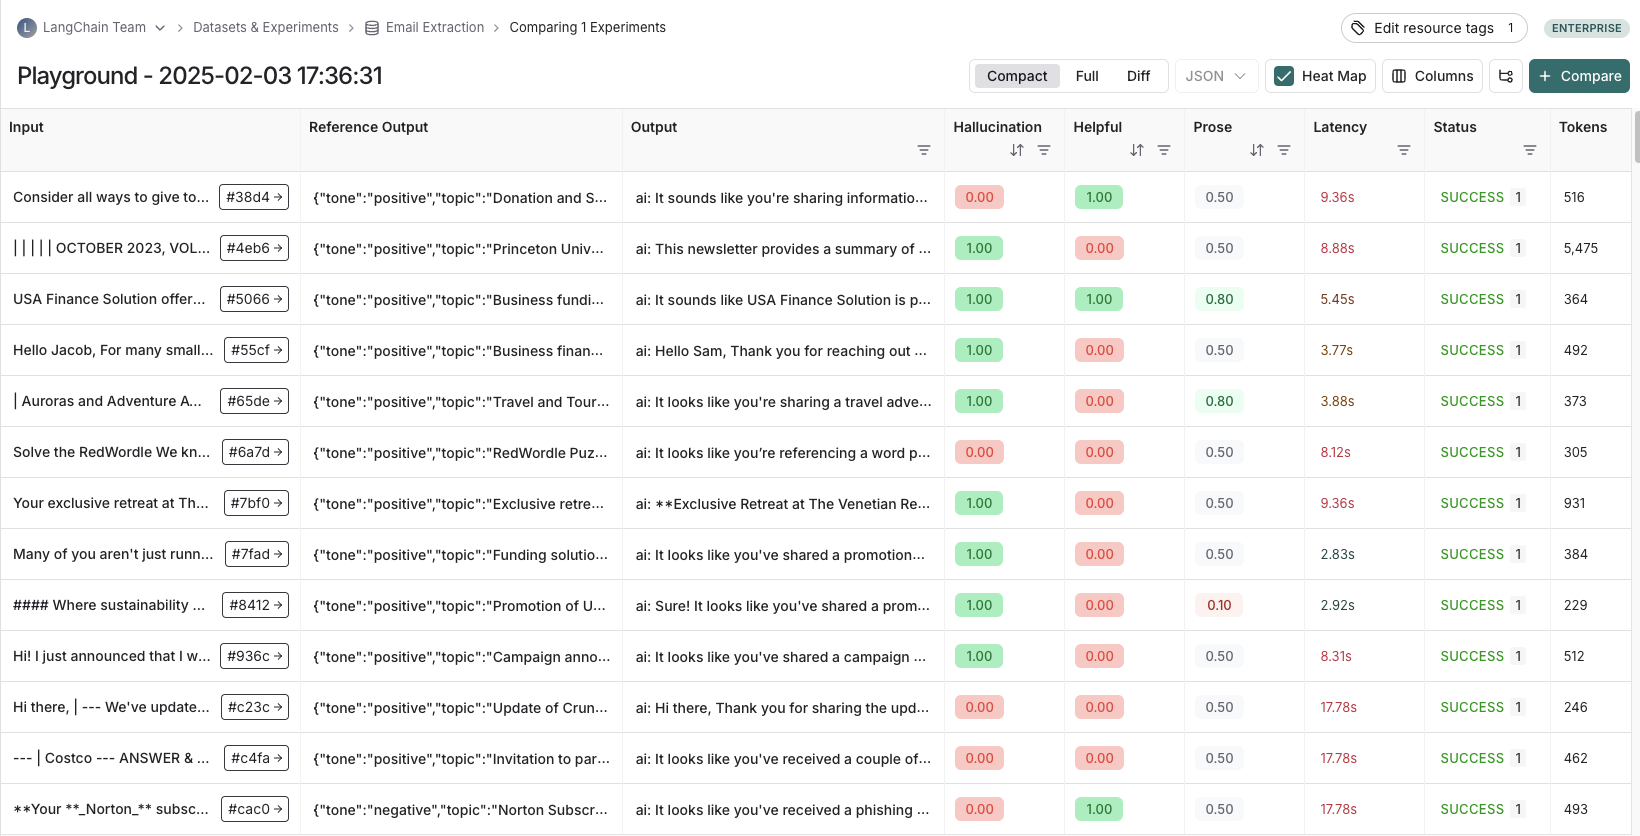Toggle the Heat Map checkbox

click(1284, 76)
